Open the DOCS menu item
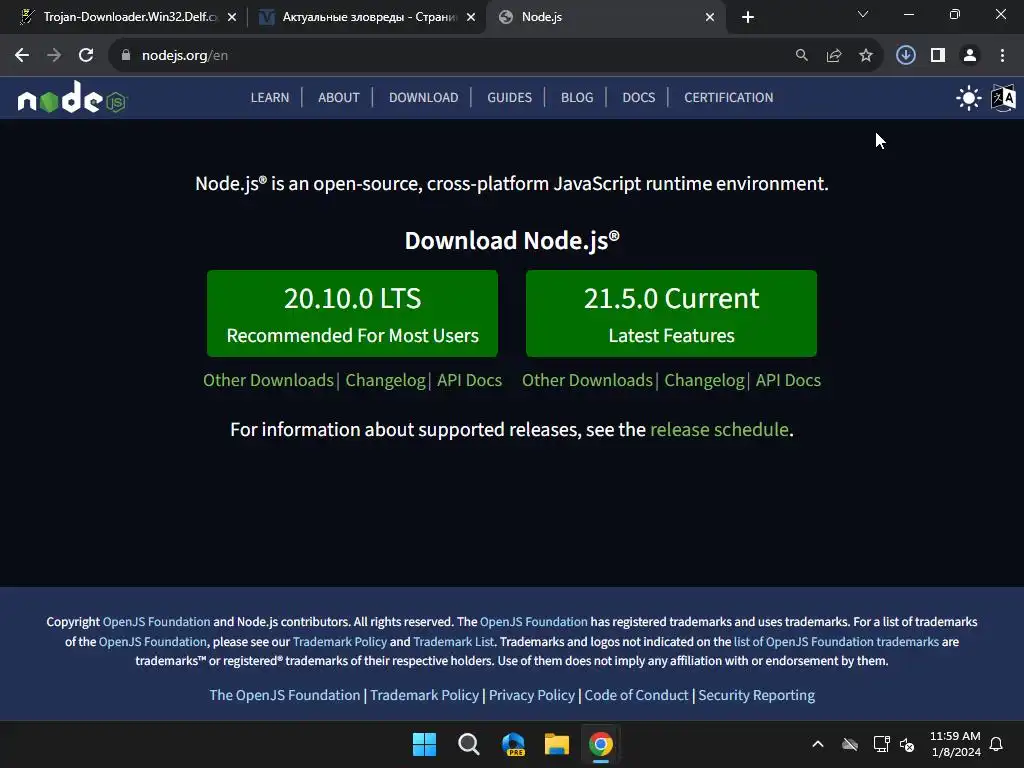Screen dimensions: 1024x768 (x=638, y=97)
